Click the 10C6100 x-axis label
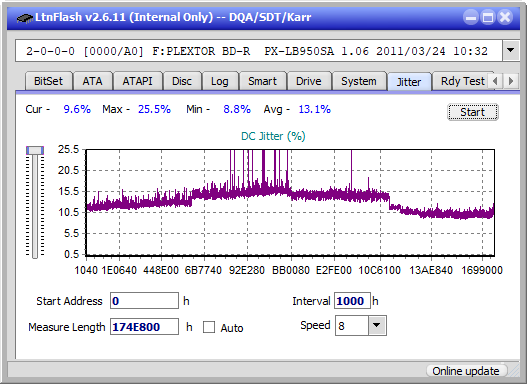Viewport: 527px width, 384px height. 380,270
